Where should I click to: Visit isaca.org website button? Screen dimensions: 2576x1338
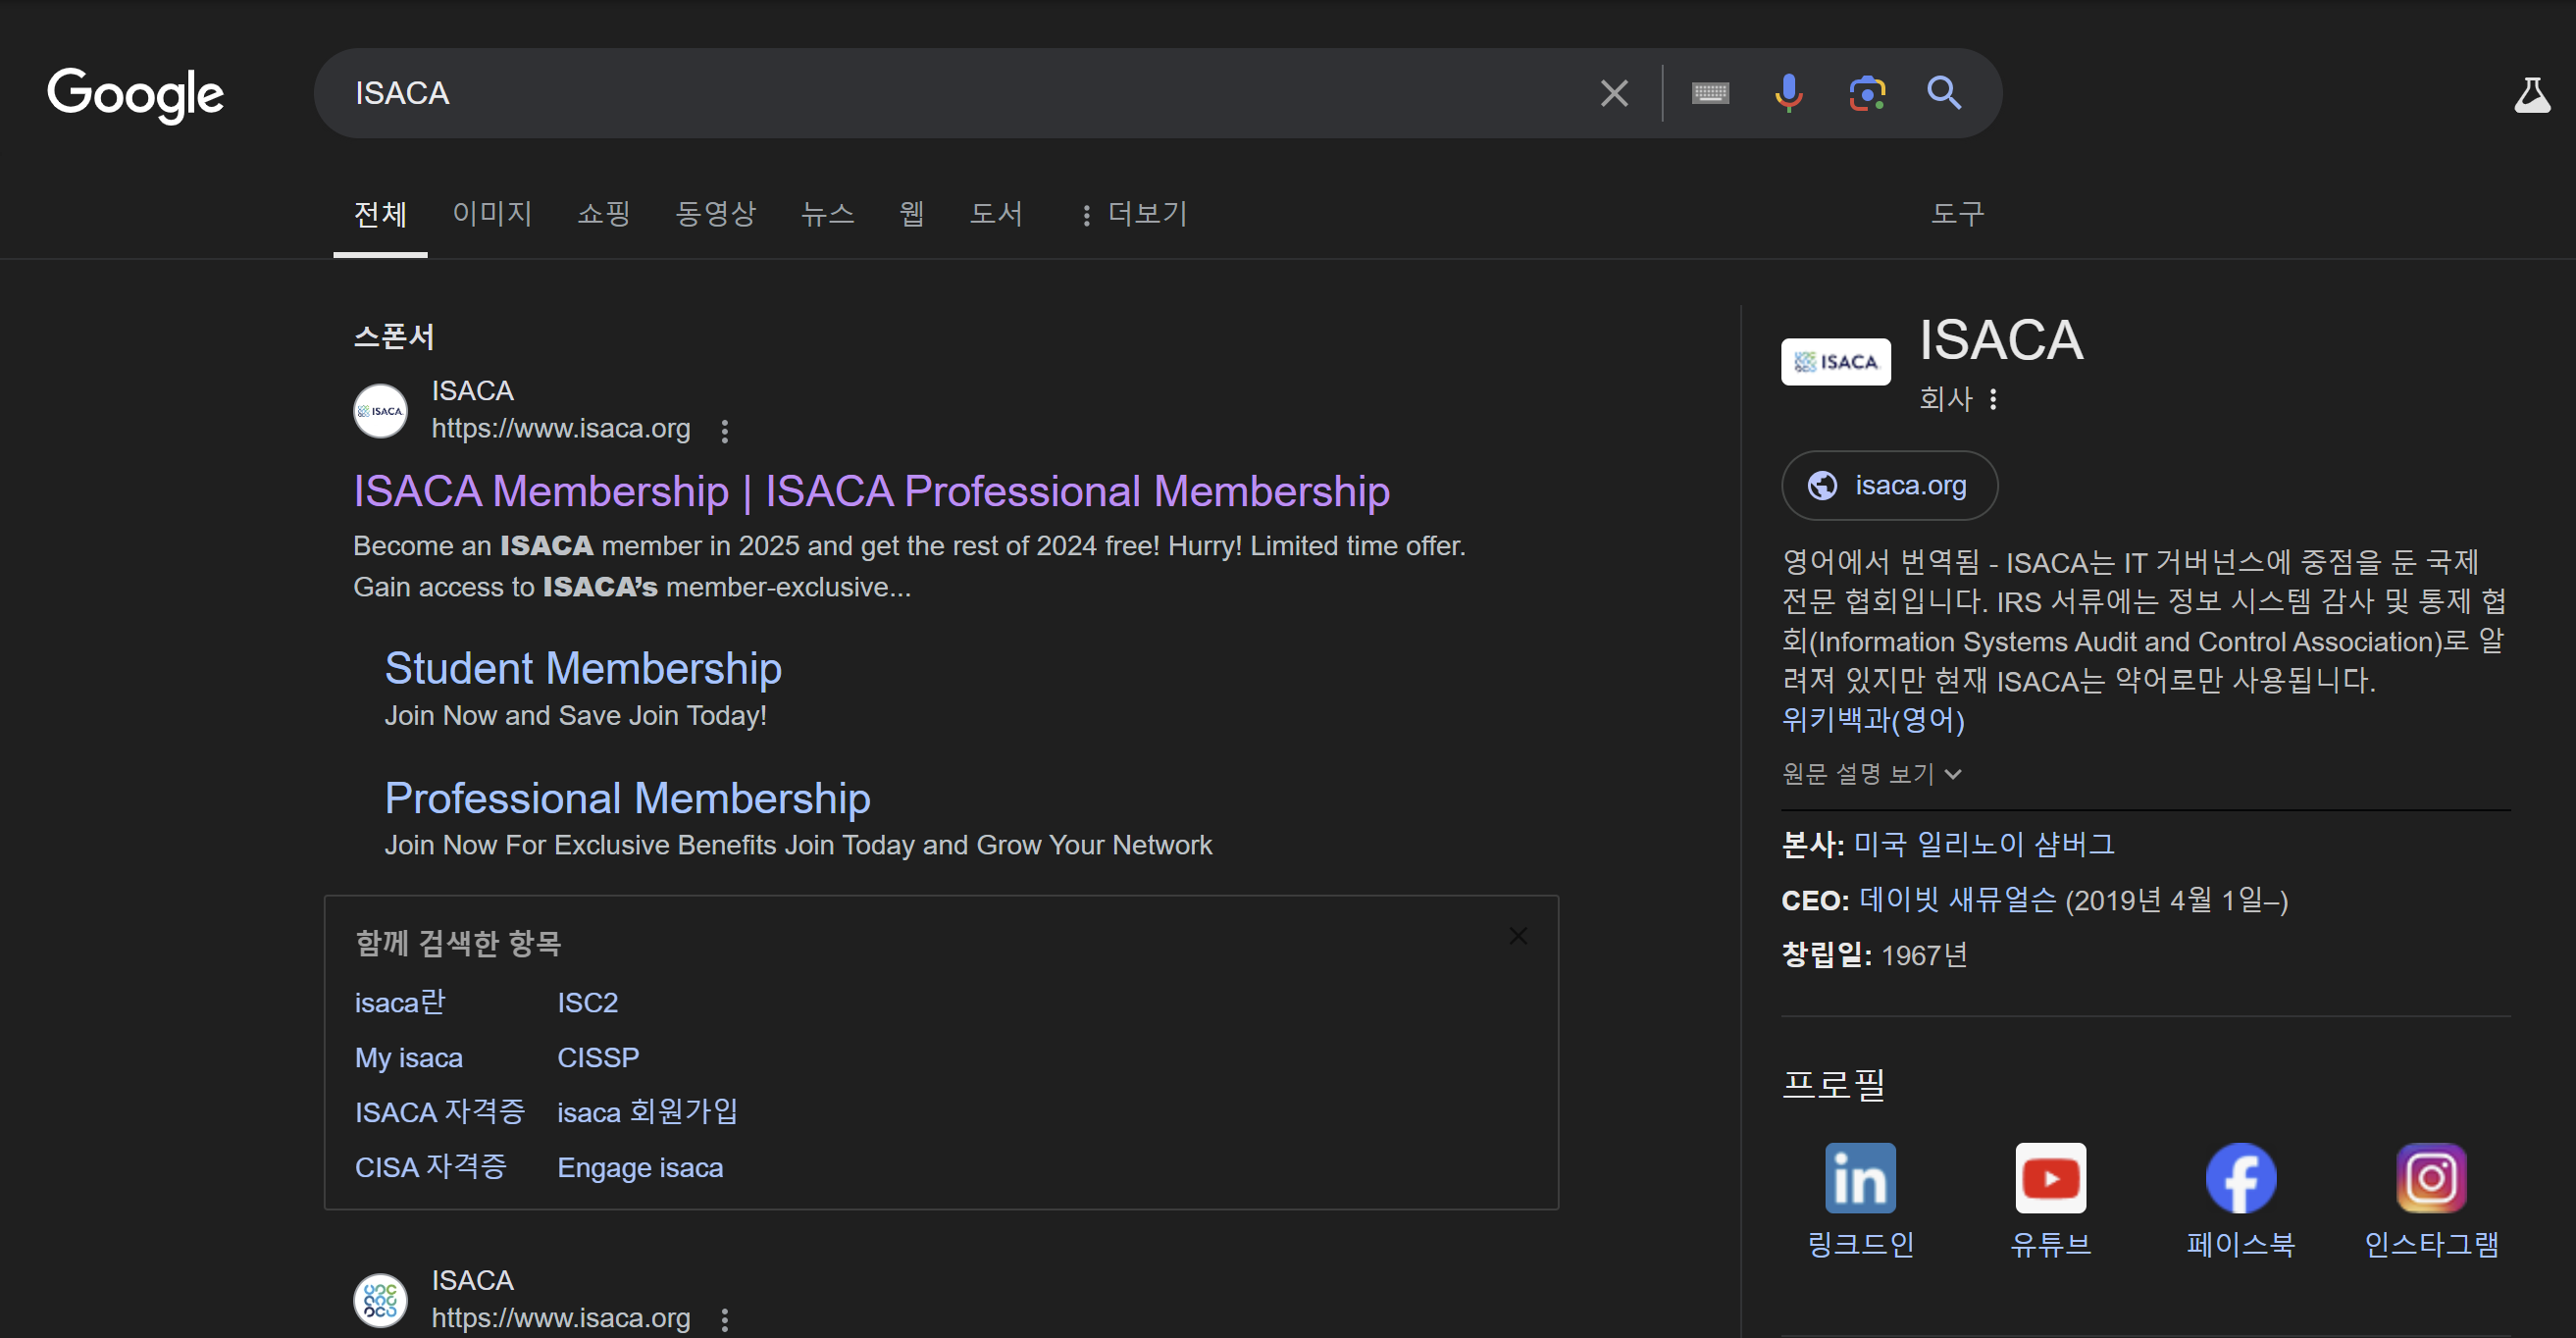coord(1889,485)
